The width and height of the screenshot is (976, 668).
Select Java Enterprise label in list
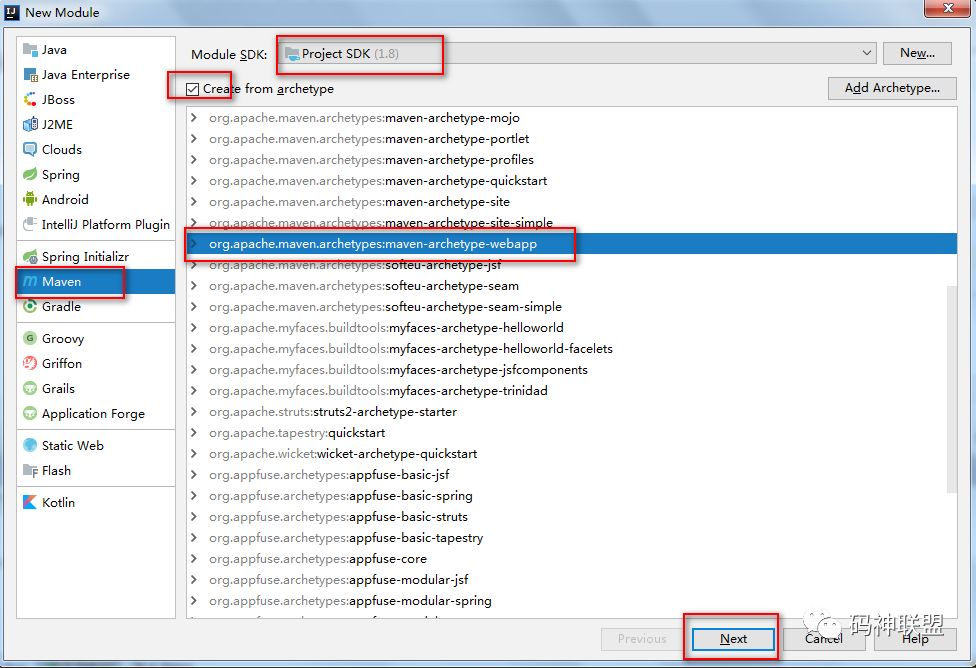tap(86, 75)
